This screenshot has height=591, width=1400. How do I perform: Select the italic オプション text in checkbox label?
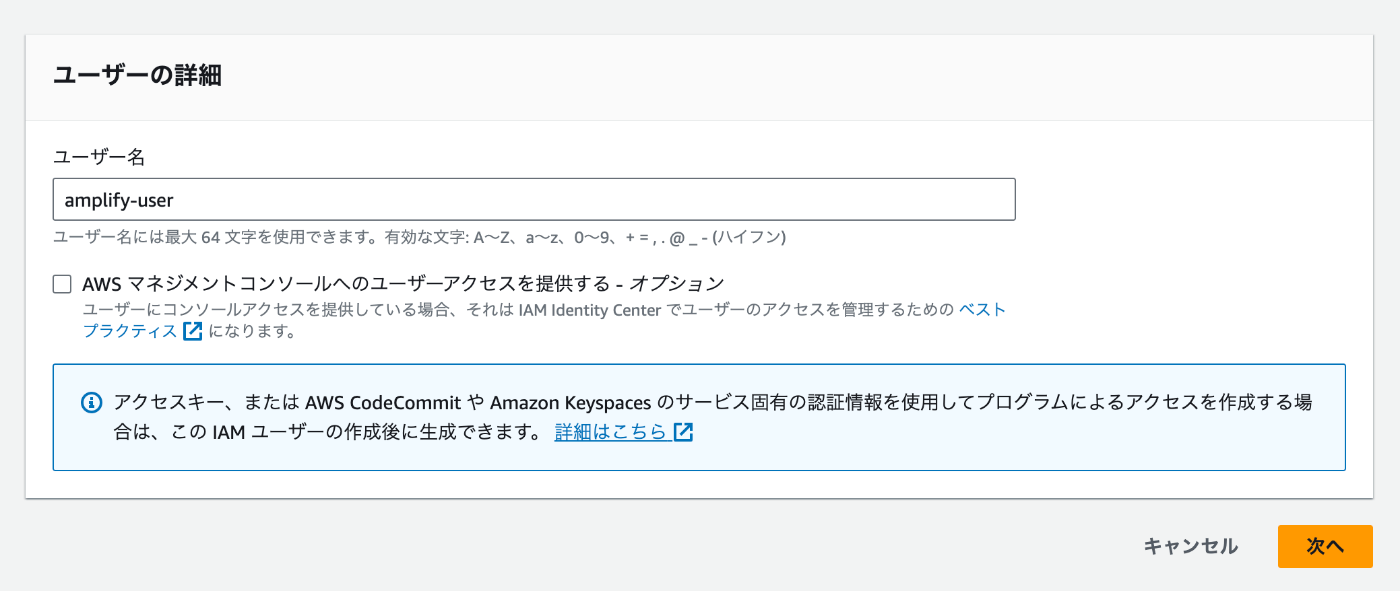point(676,284)
